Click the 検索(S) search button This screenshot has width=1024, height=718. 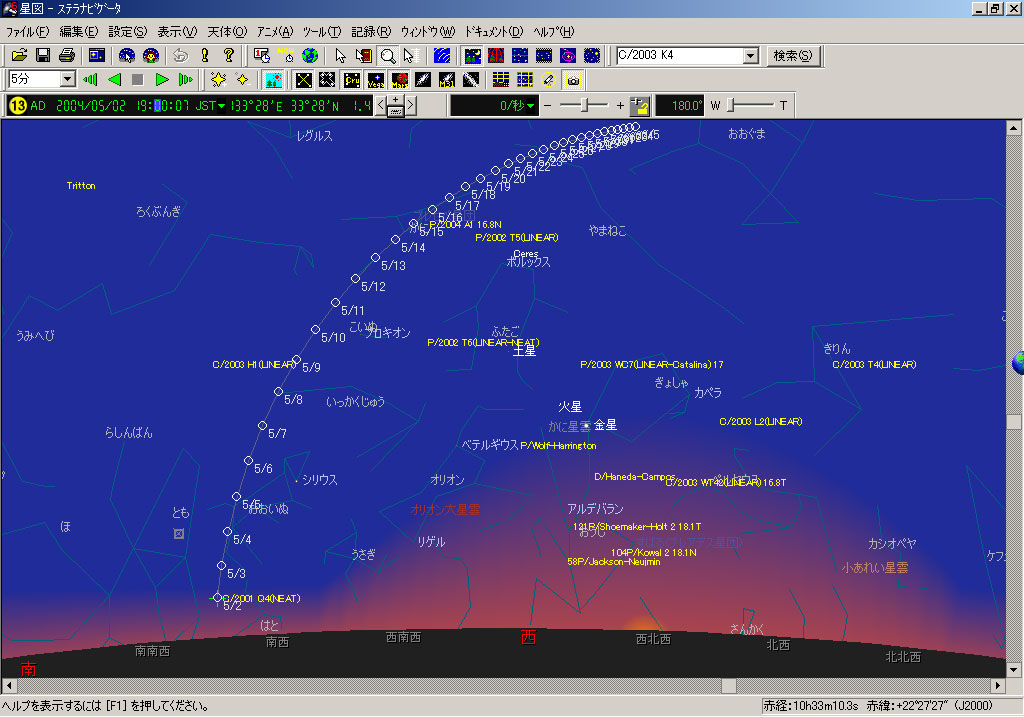(793, 56)
